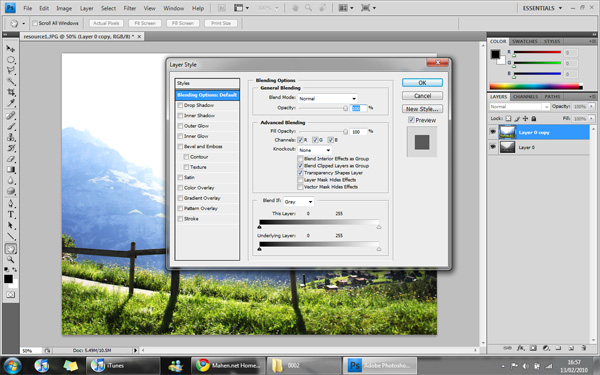Open the Blend Mode dropdown in dialog
600x375 pixels.
point(328,98)
